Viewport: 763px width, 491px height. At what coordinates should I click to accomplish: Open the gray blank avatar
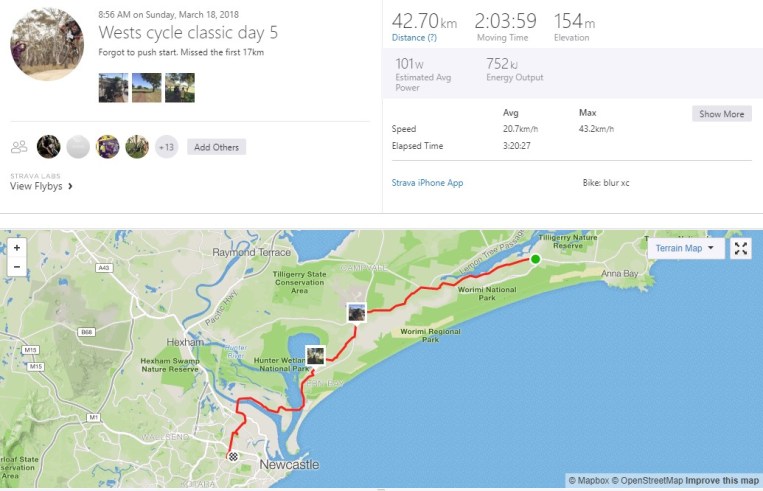click(78, 147)
